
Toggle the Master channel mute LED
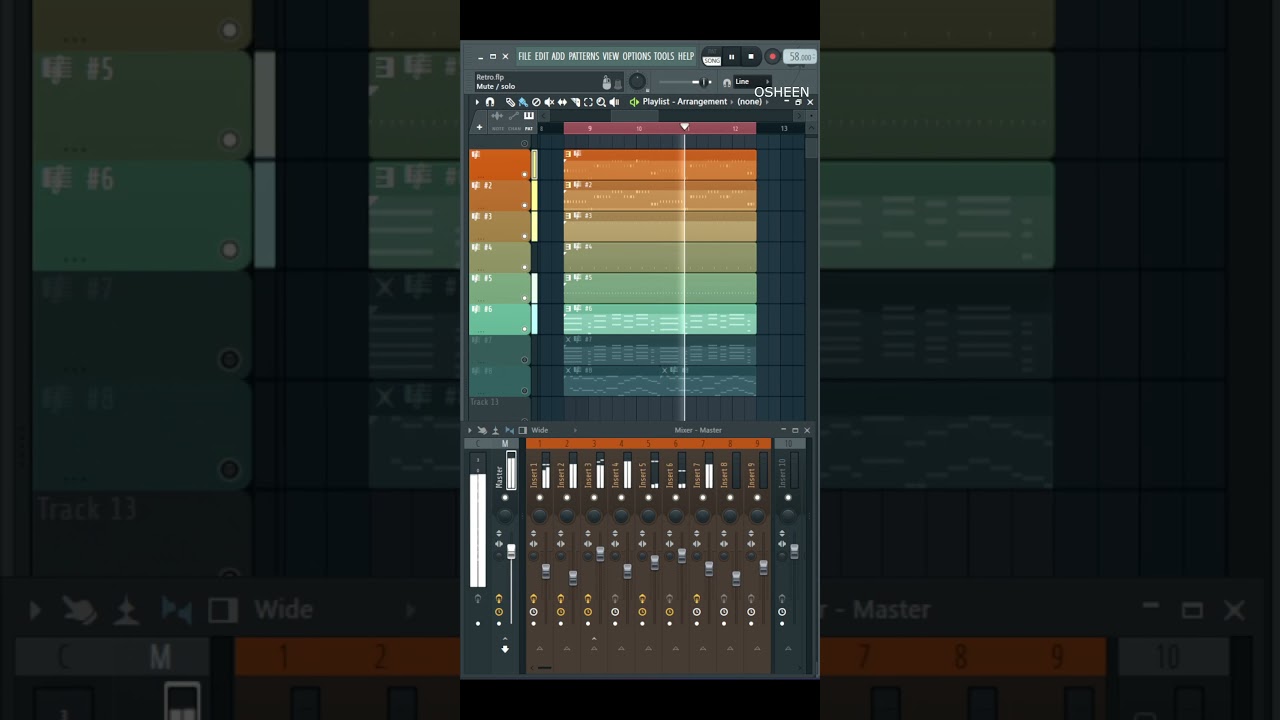click(x=505, y=497)
